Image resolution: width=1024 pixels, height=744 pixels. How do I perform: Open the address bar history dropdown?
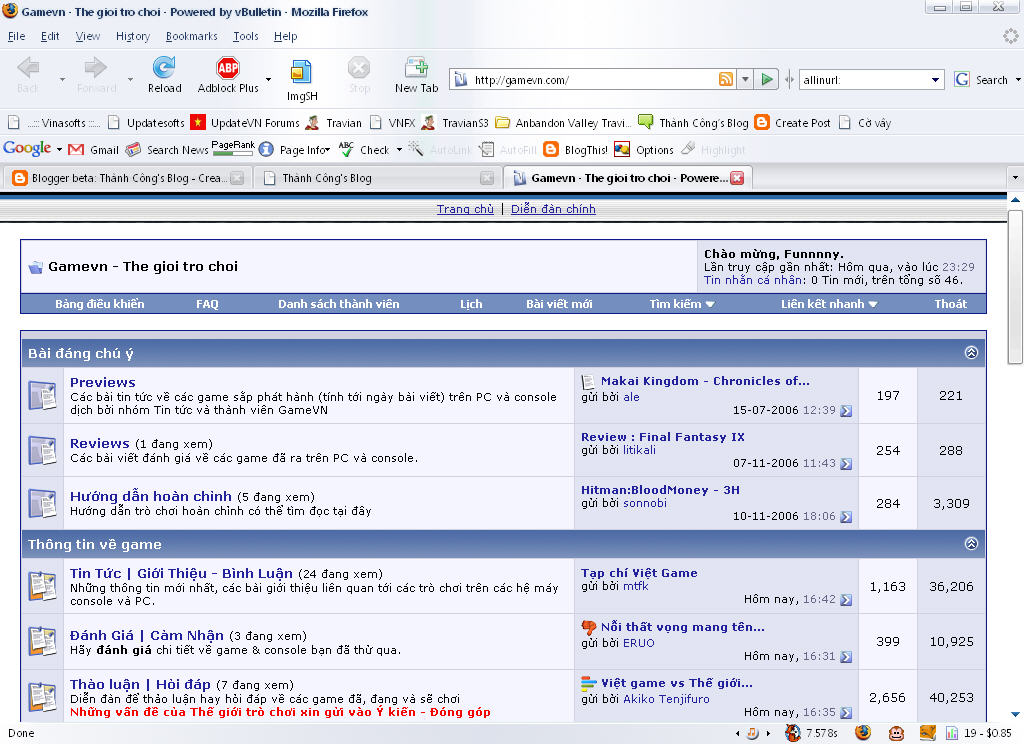(745, 80)
